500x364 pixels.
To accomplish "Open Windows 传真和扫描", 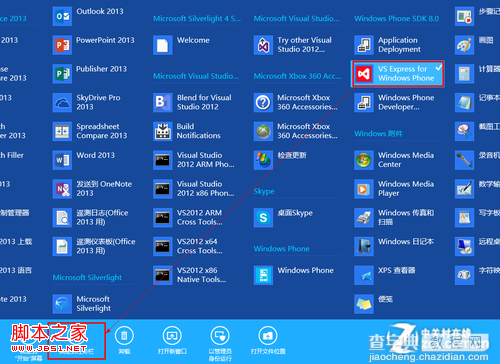I will pos(394,217).
